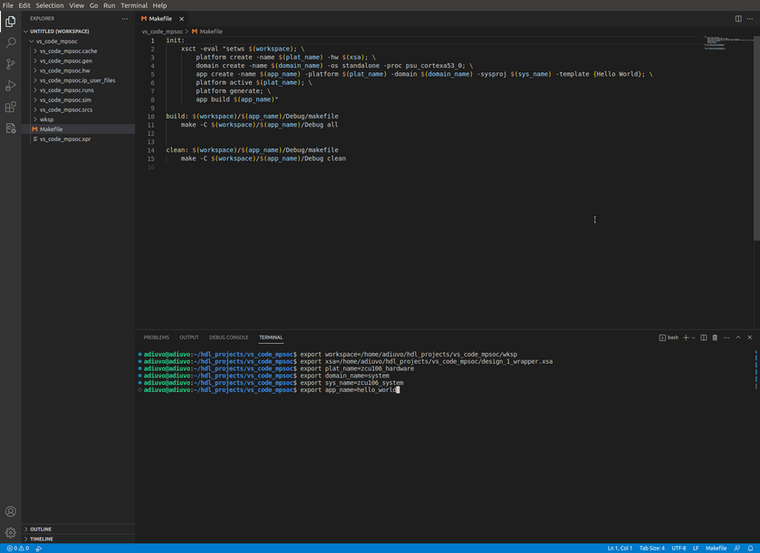Screen dimensions: 760x553
Task: Open the Extensions view
Action: 10,107
